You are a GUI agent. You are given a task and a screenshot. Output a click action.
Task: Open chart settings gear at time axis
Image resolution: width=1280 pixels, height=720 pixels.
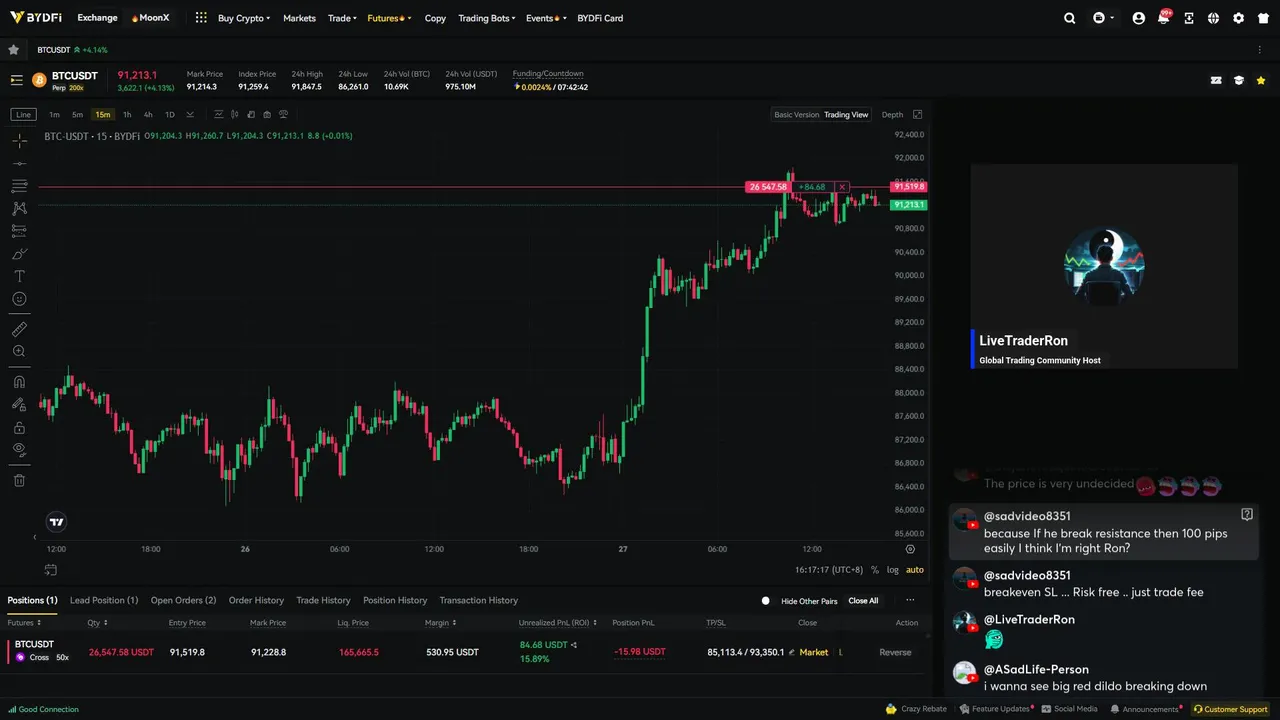tap(910, 549)
